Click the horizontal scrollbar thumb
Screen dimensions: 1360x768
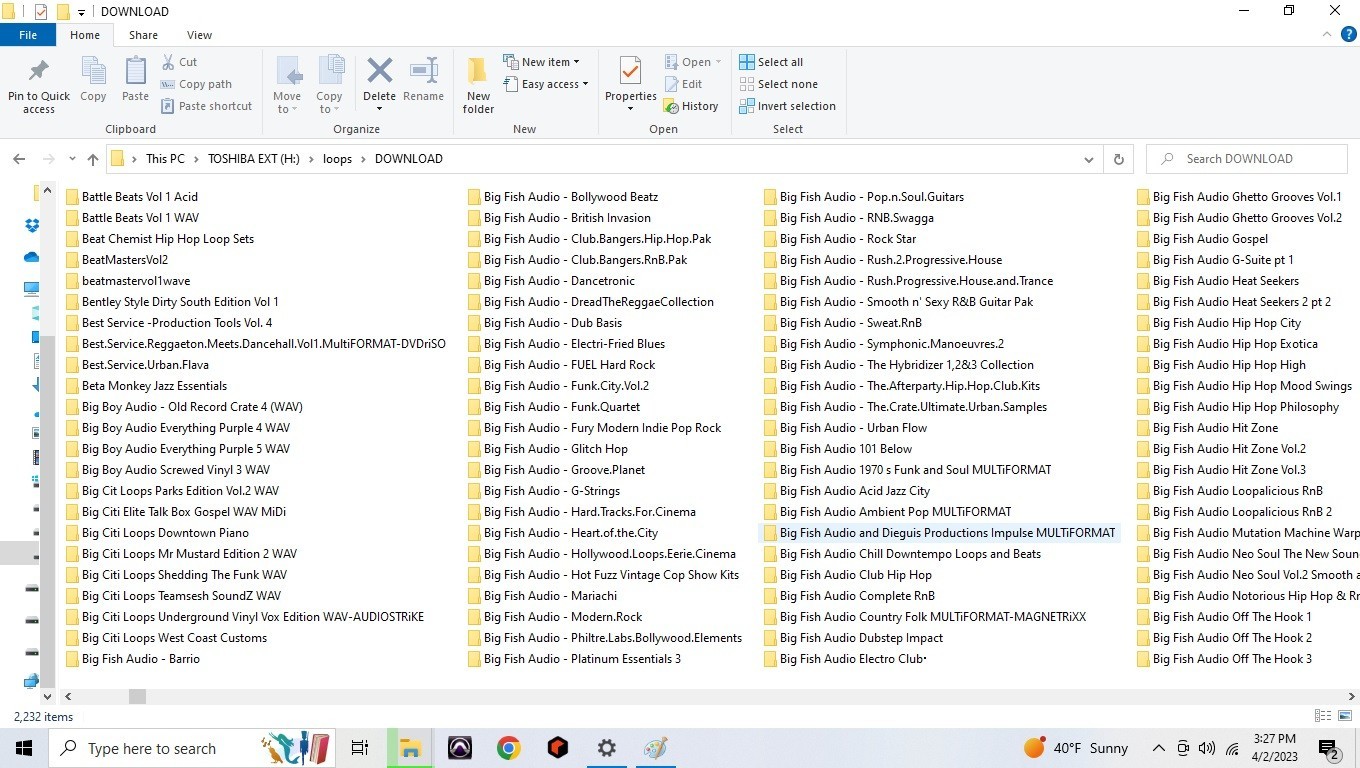[137, 696]
